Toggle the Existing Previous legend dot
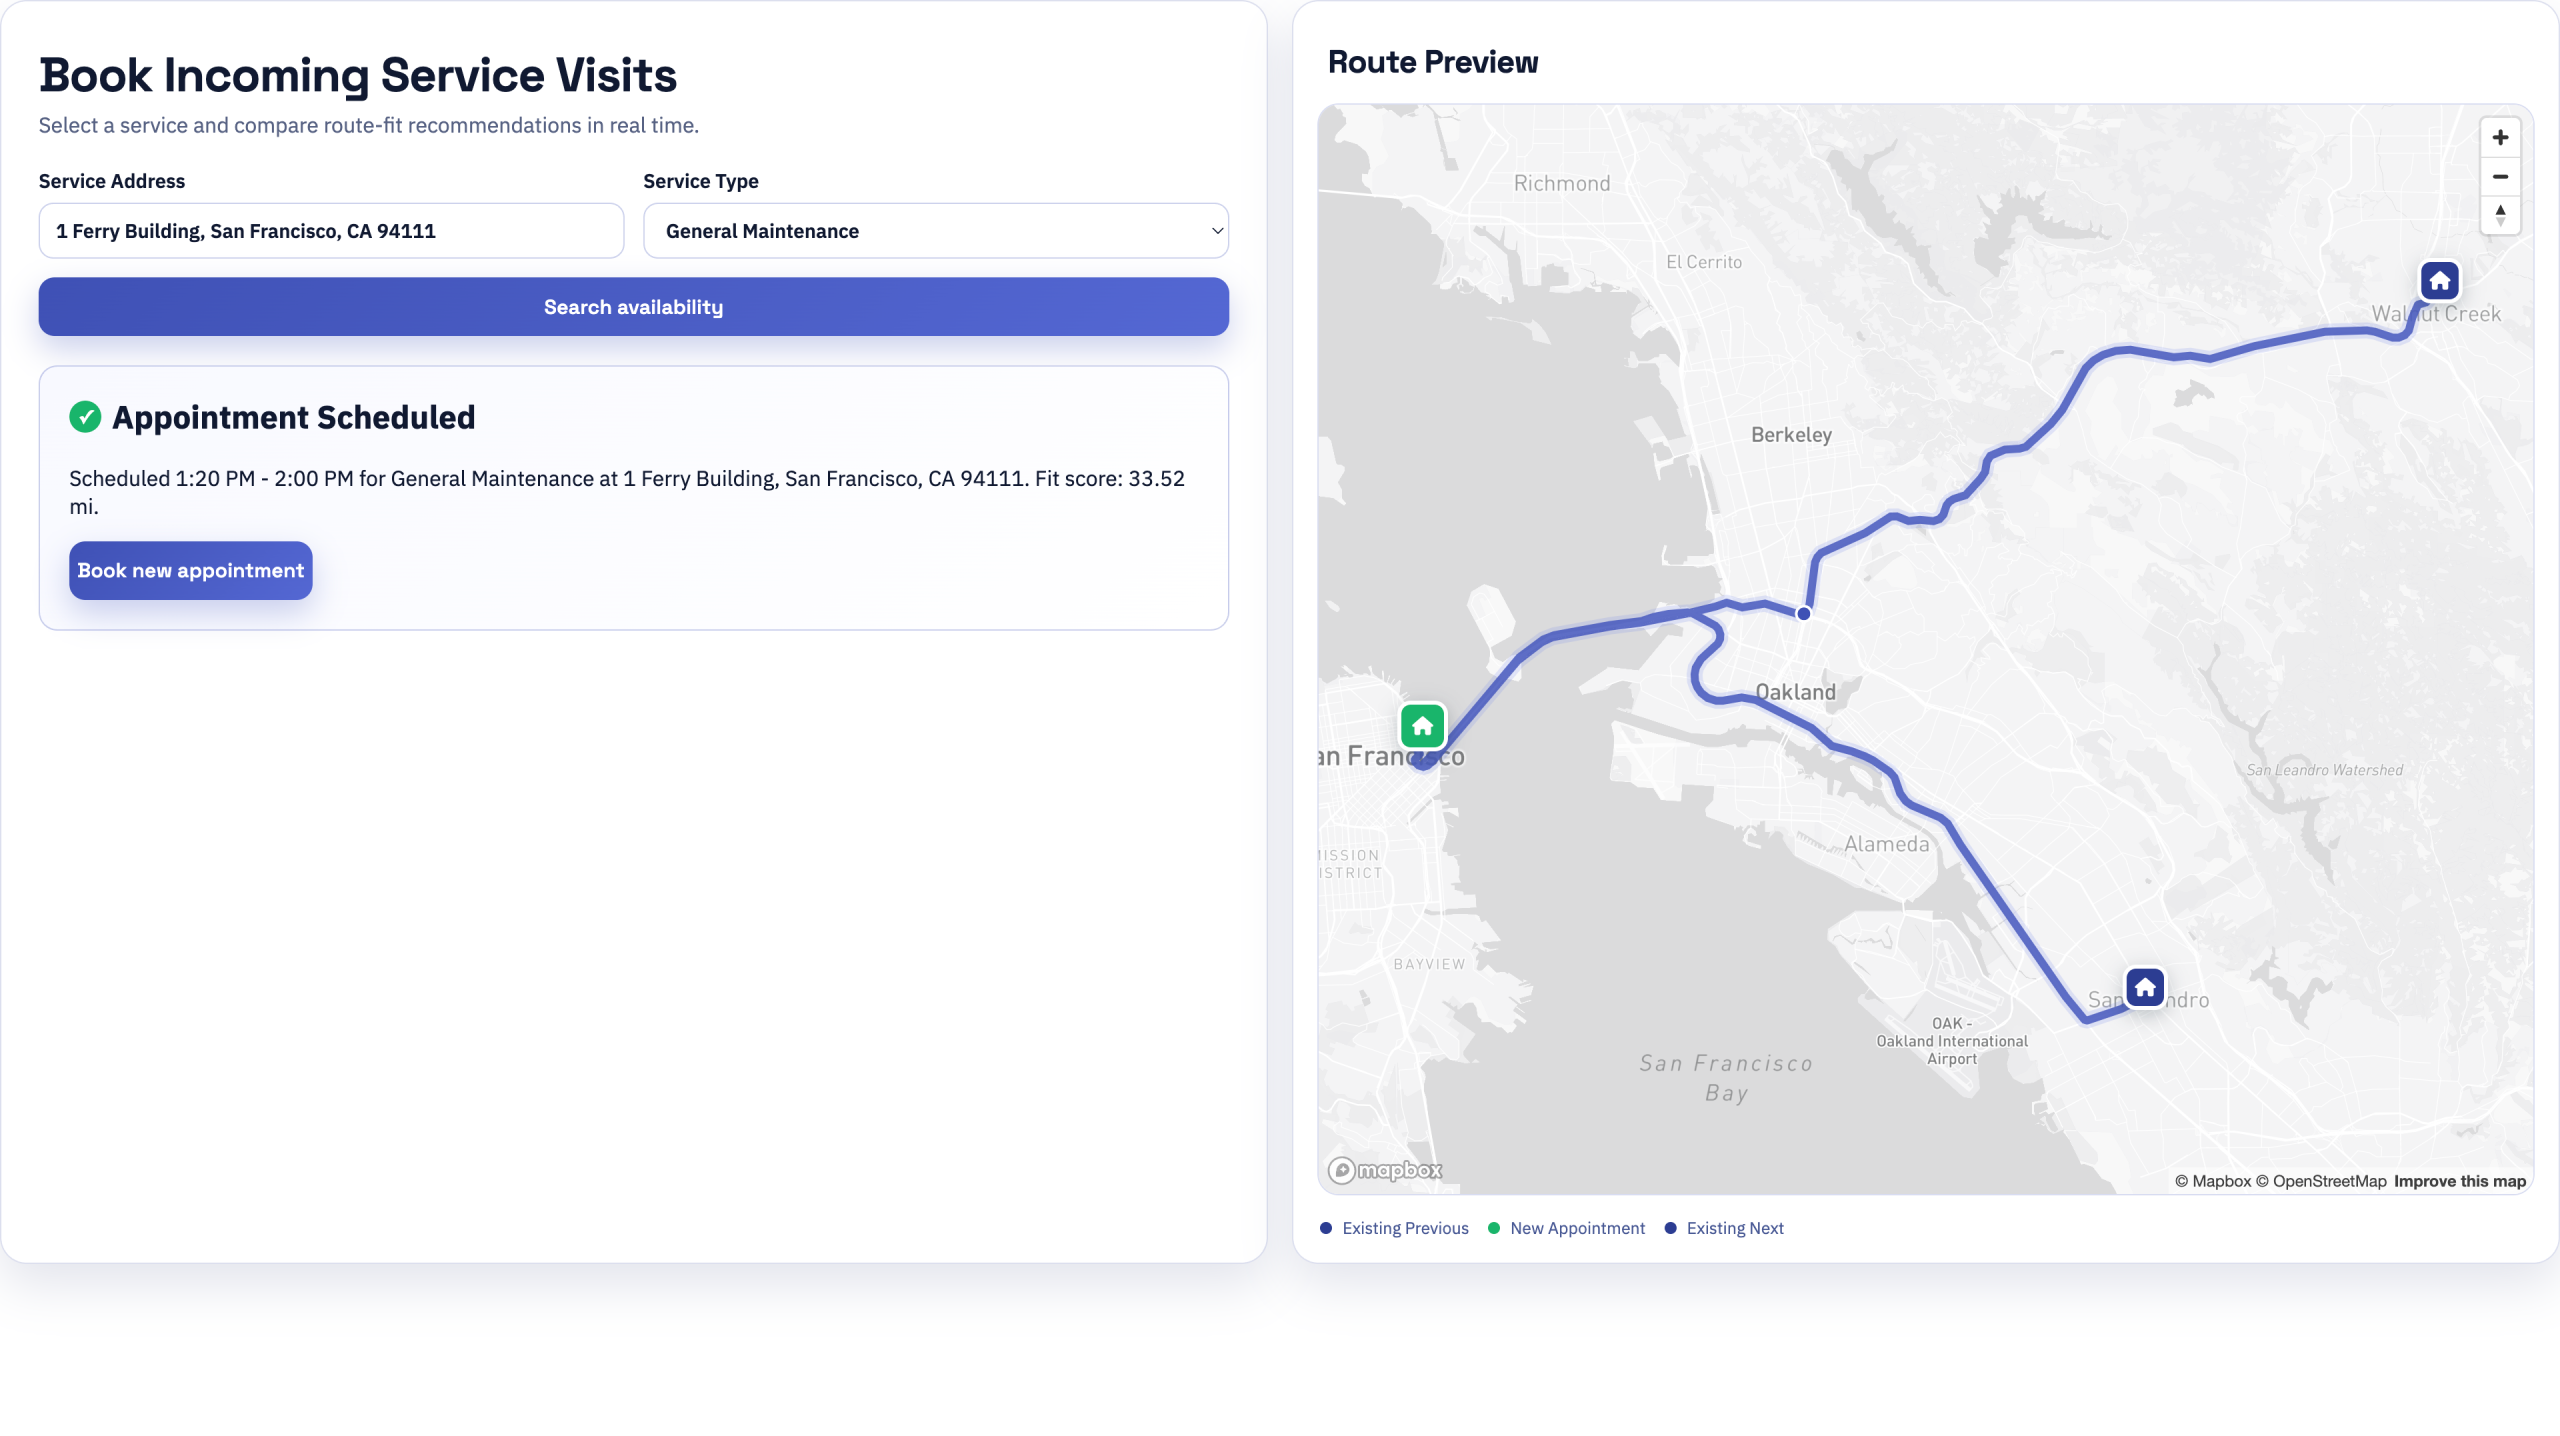The image size is (2560, 1436). (x=1325, y=1228)
